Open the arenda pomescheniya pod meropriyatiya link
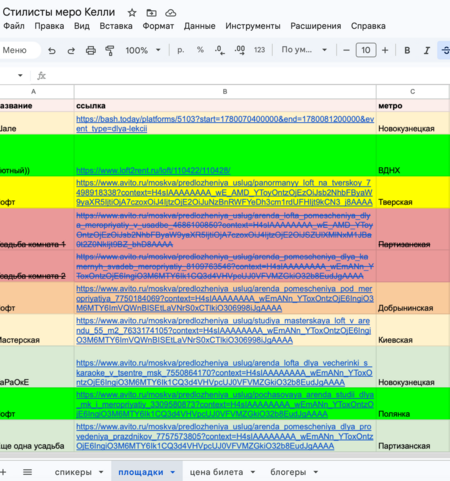Image resolution: width=450 pixels, height=481 pixels. point(225,298)
